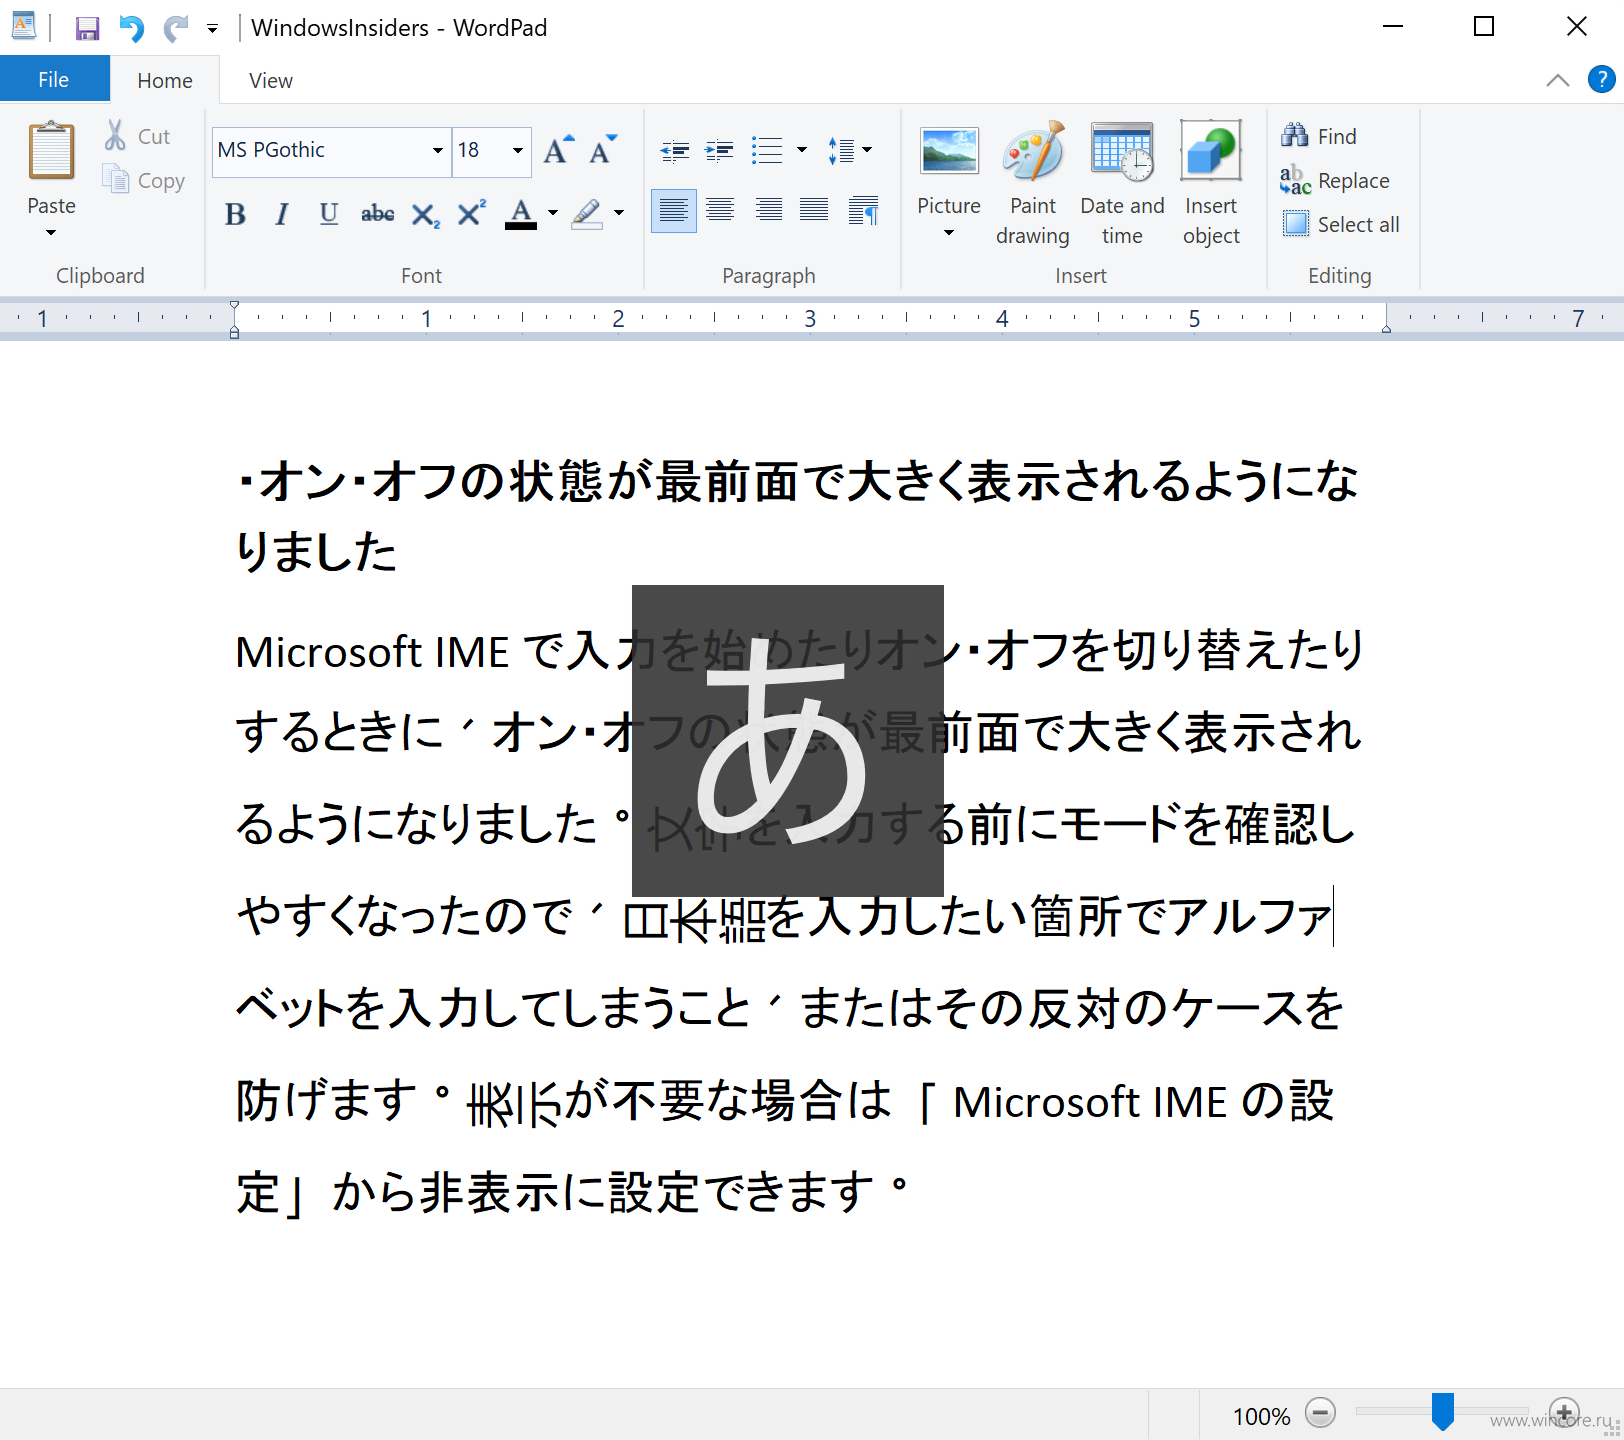This screenshot has height=1440, width=1624.
Task: Click Replace in Editing group
Action: point(1335,180)
